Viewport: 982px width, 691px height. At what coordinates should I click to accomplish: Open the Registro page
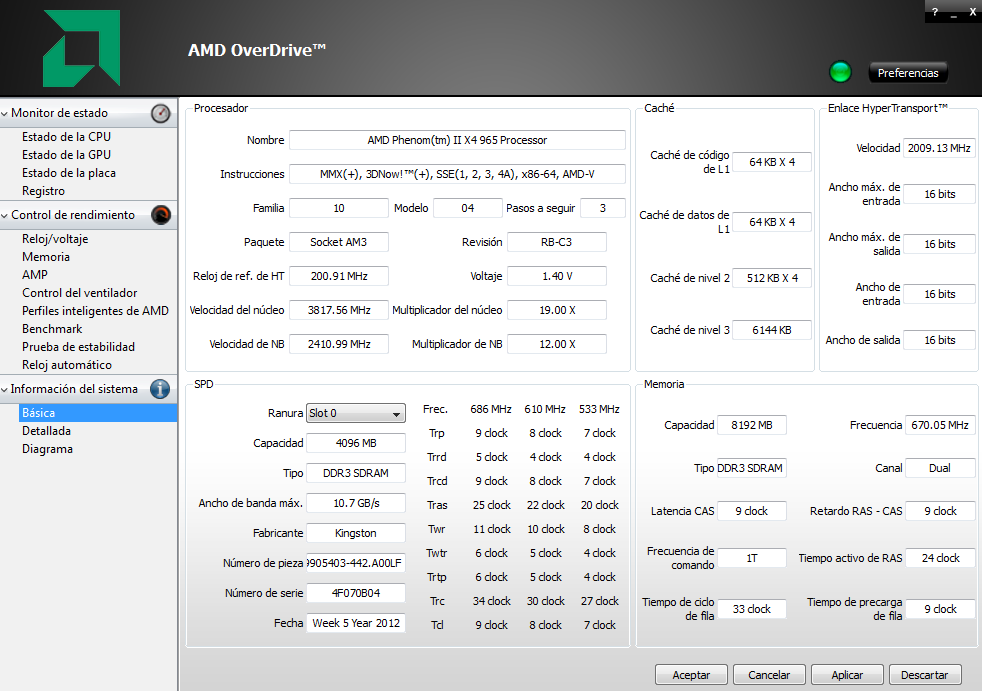tap(43, 191)
